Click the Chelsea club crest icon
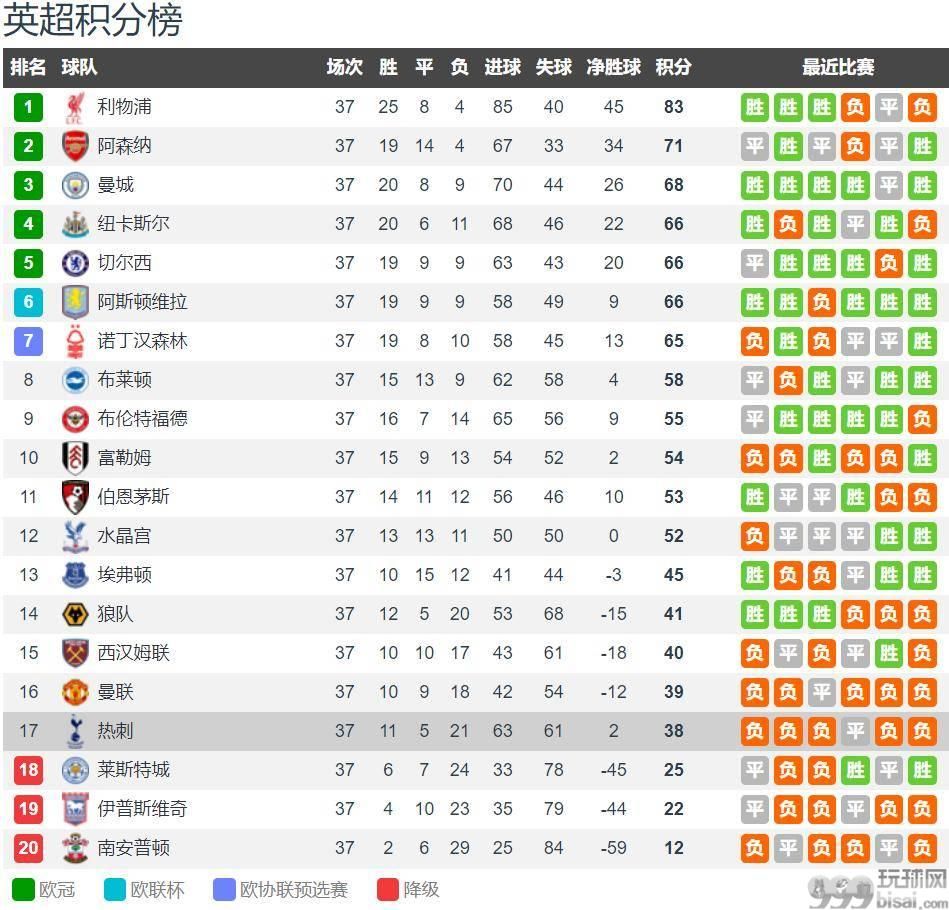The width and height of the screenshot is (949, 910). click(75, 263)
